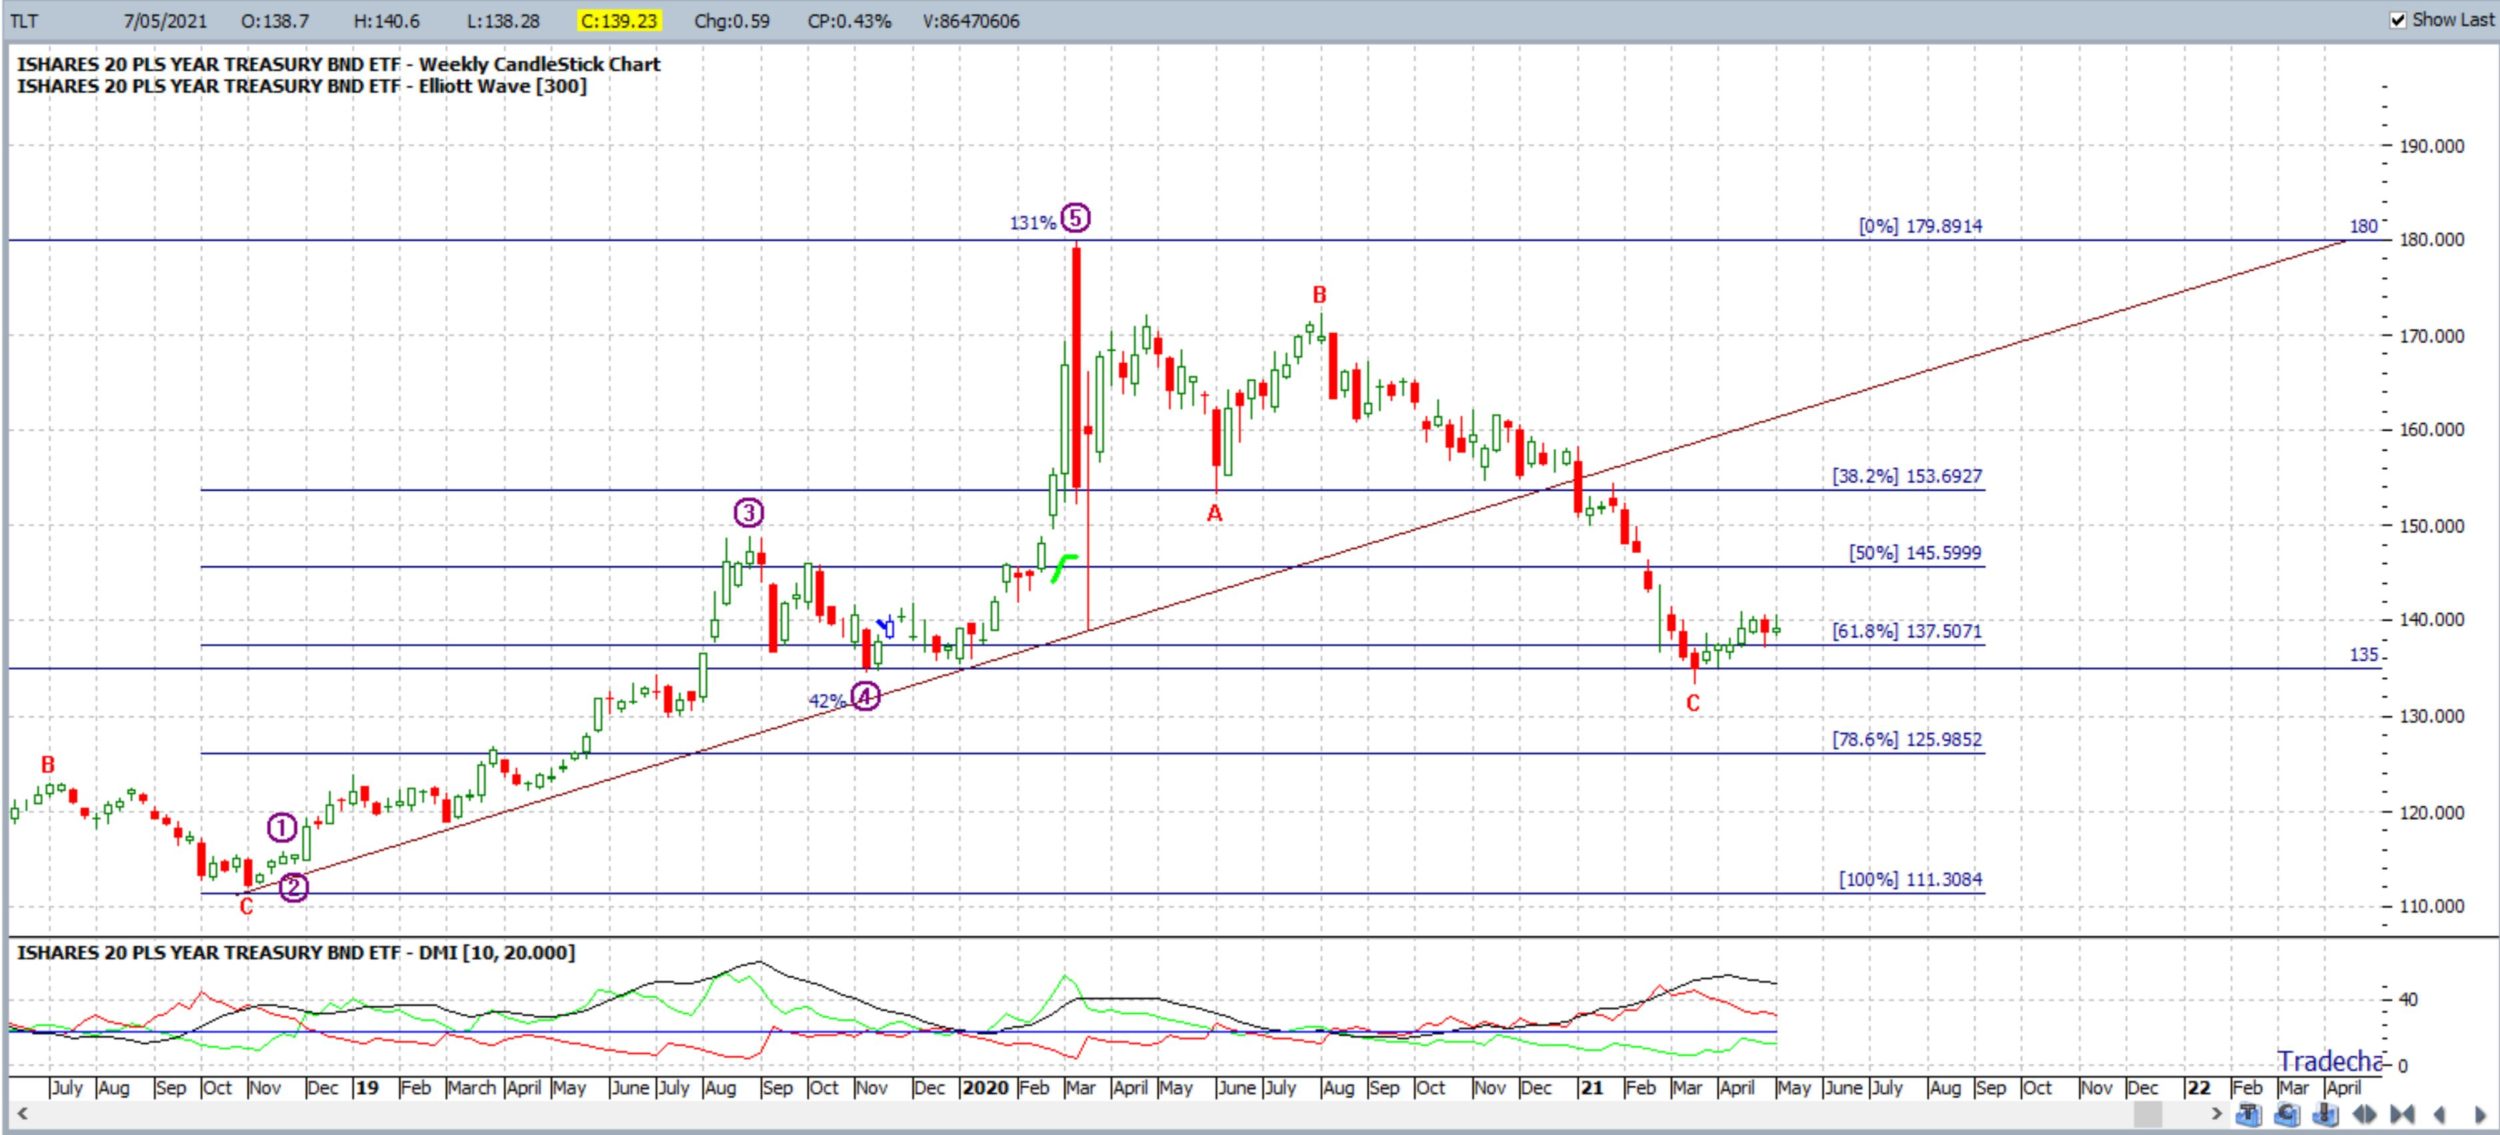This screenshot has width=2500, height=1135.
Task: Click the circled wave 2 marker
Action: tap(293, 887)
